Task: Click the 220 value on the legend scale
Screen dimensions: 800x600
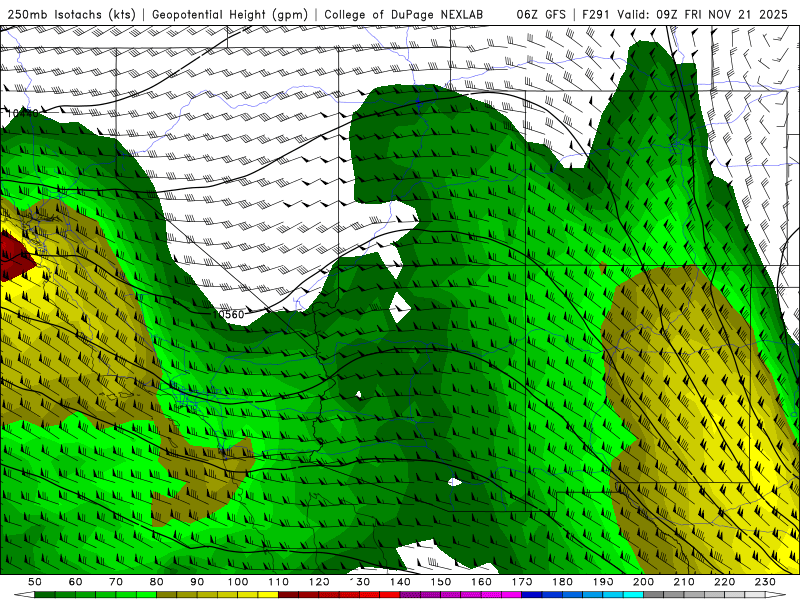Action: pyautogui.click(x=724, y=582)
